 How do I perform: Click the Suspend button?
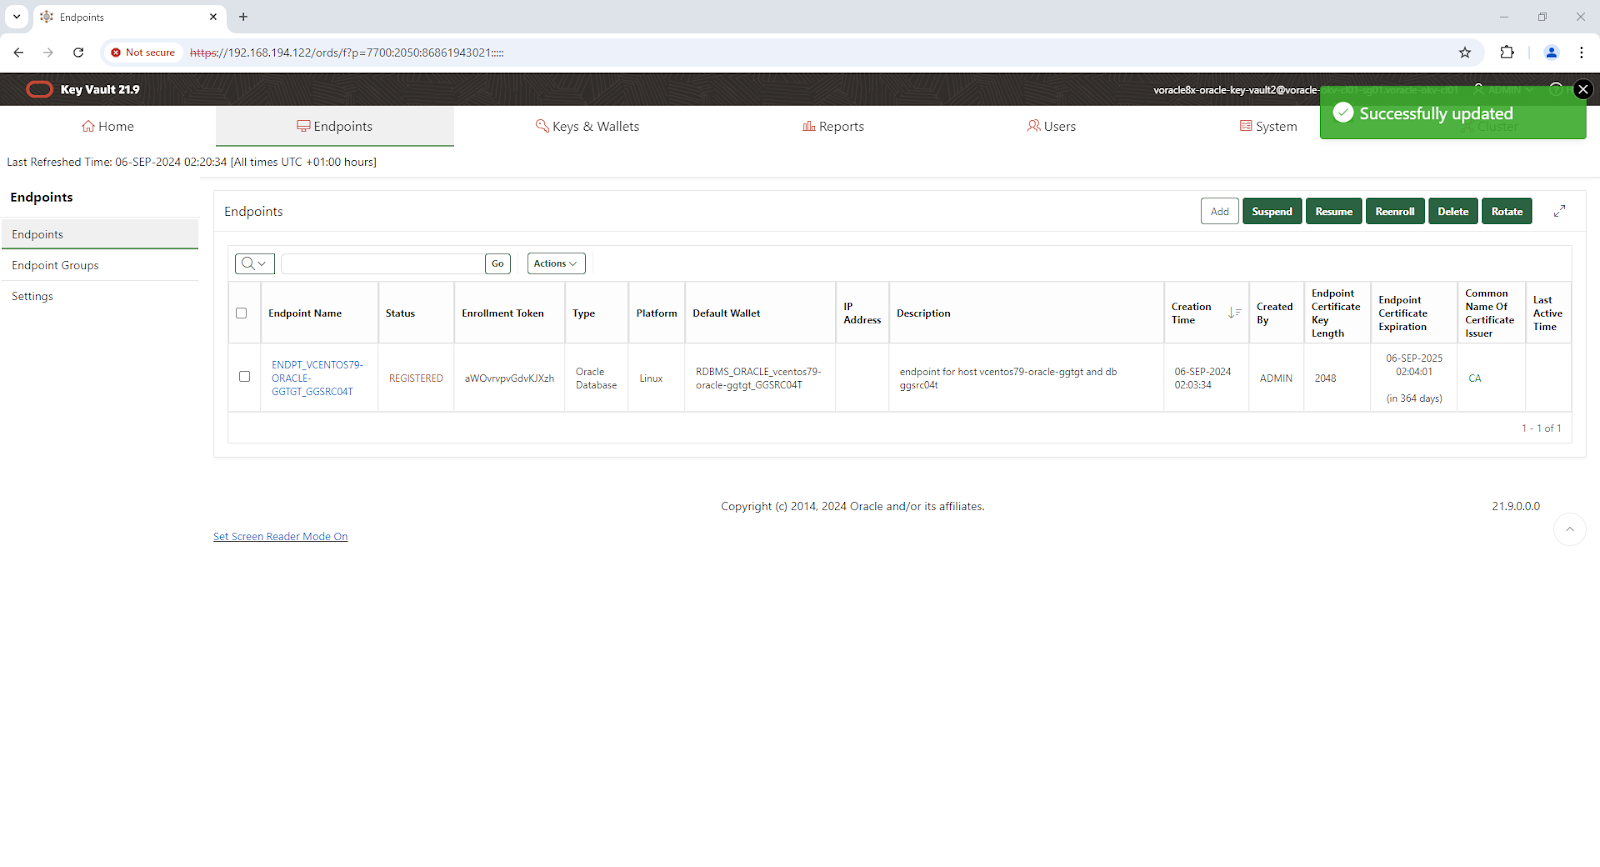pyautogui.click(x=1272, y=211)
